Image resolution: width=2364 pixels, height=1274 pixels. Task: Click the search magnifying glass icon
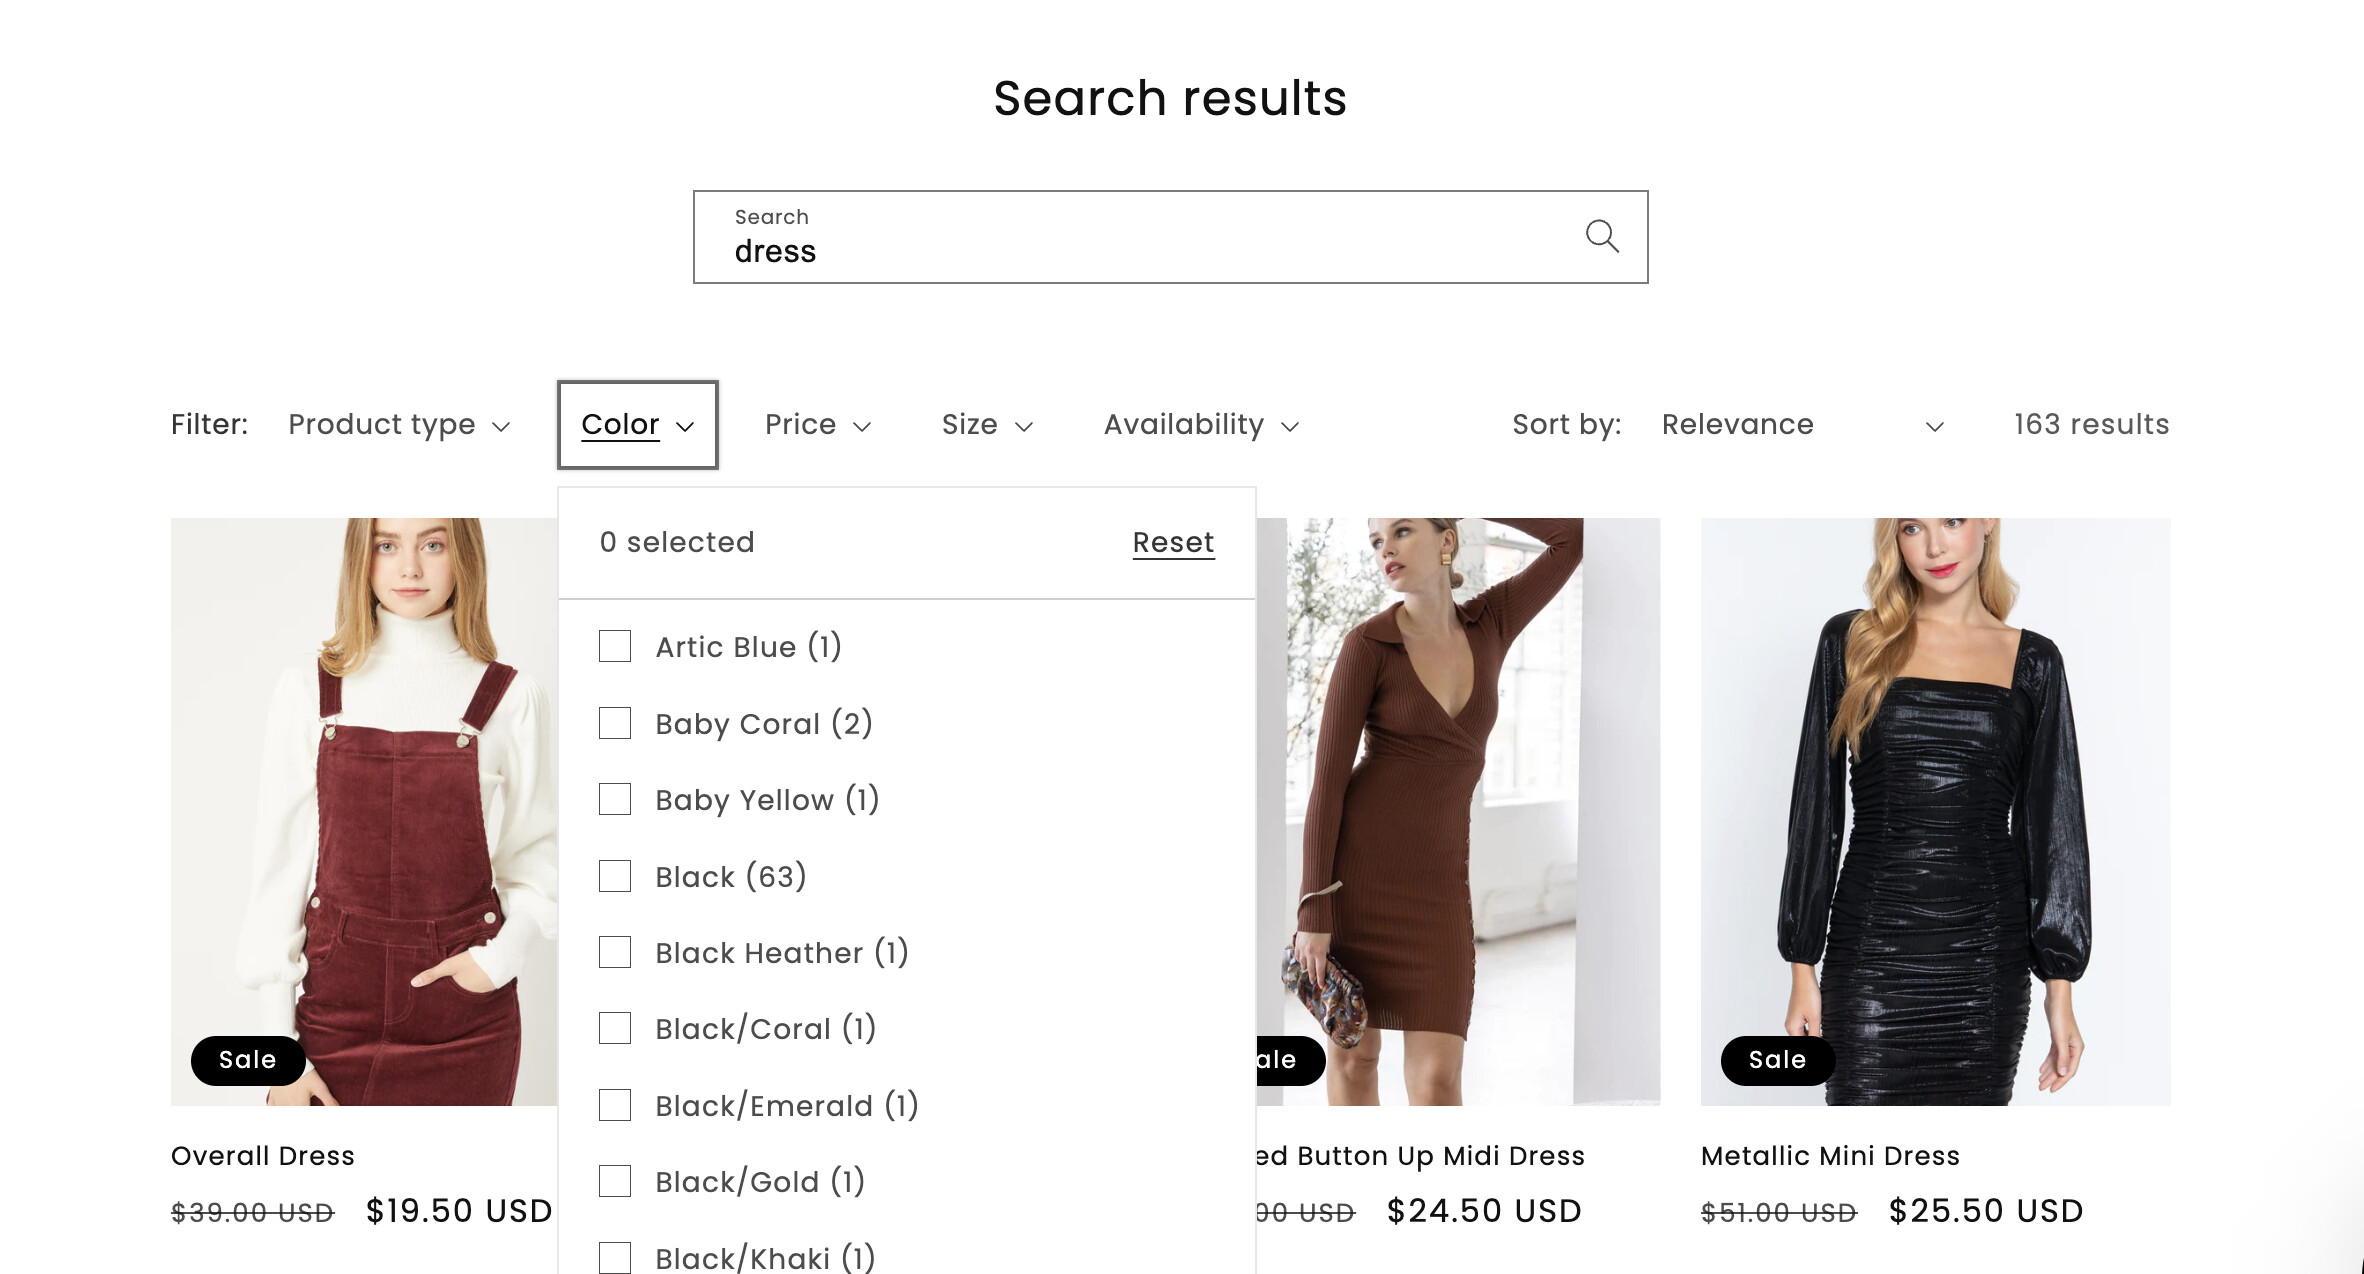pos(1601,237)
